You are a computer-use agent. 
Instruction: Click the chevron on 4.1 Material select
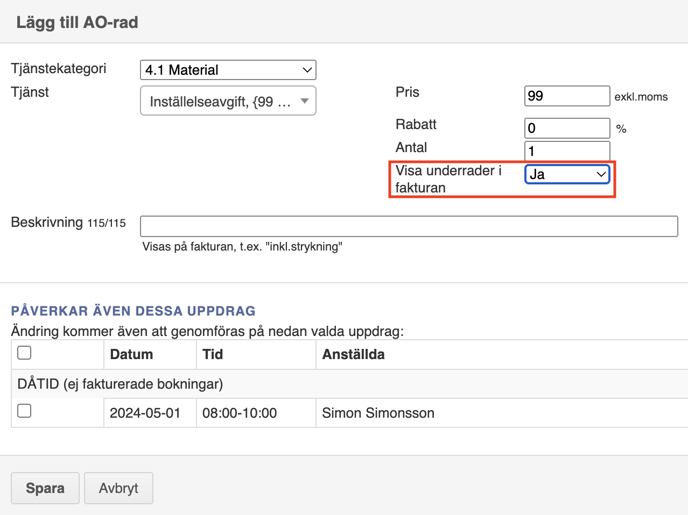(307, 70)
